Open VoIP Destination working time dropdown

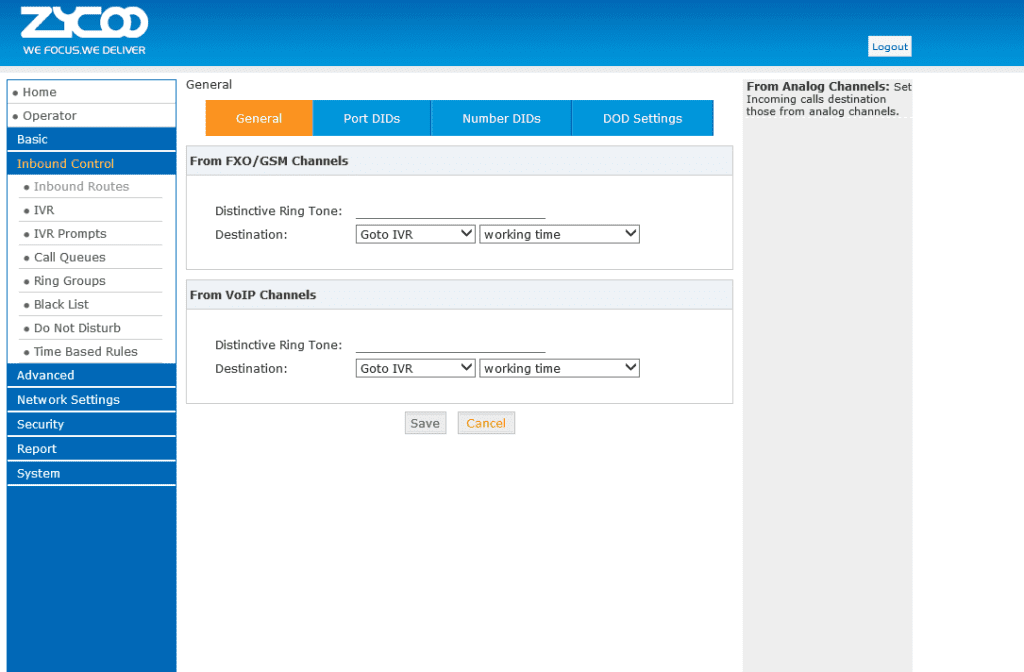(x=559, y=369)
